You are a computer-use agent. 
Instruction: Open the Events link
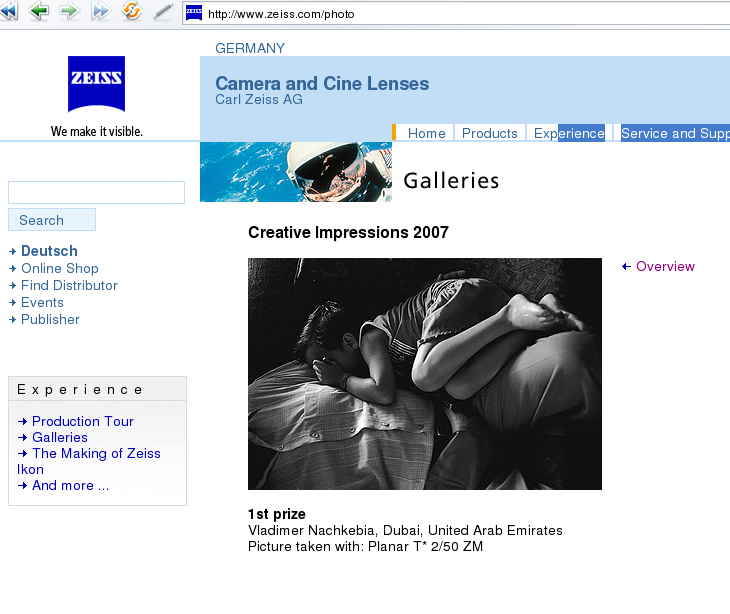coord(42,302)
